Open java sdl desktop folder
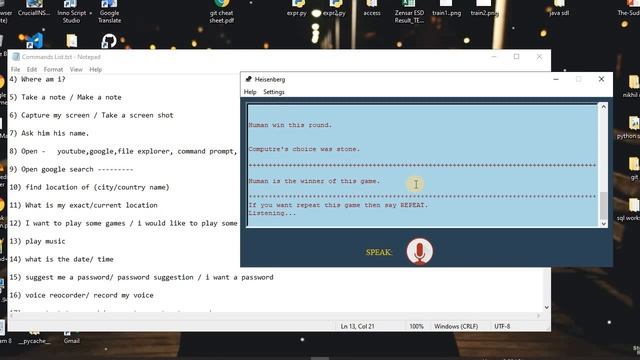 pos(559,8)
